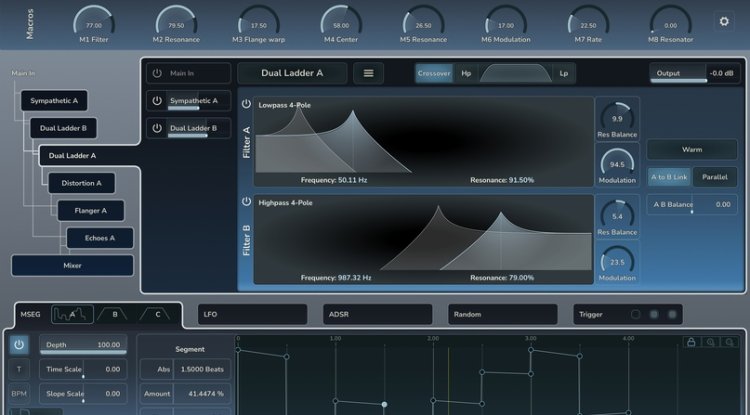Select the Sympathetic A module in the chain

pos(54,101)
